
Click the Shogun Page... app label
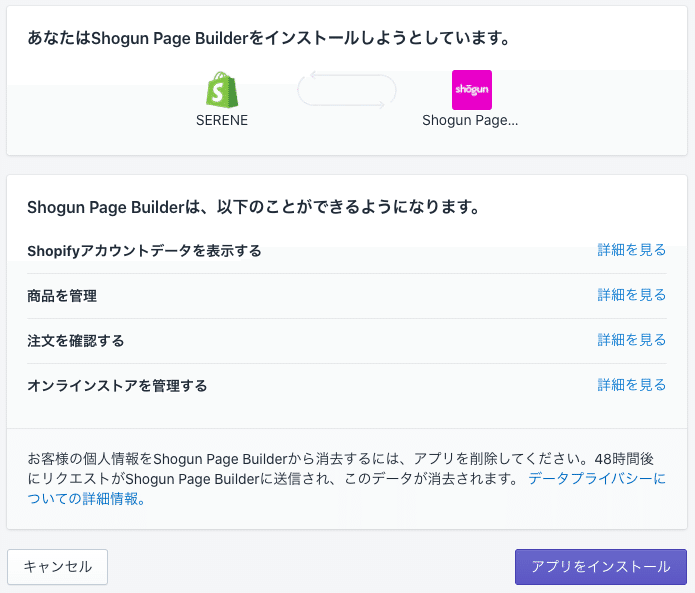(470, 120)
